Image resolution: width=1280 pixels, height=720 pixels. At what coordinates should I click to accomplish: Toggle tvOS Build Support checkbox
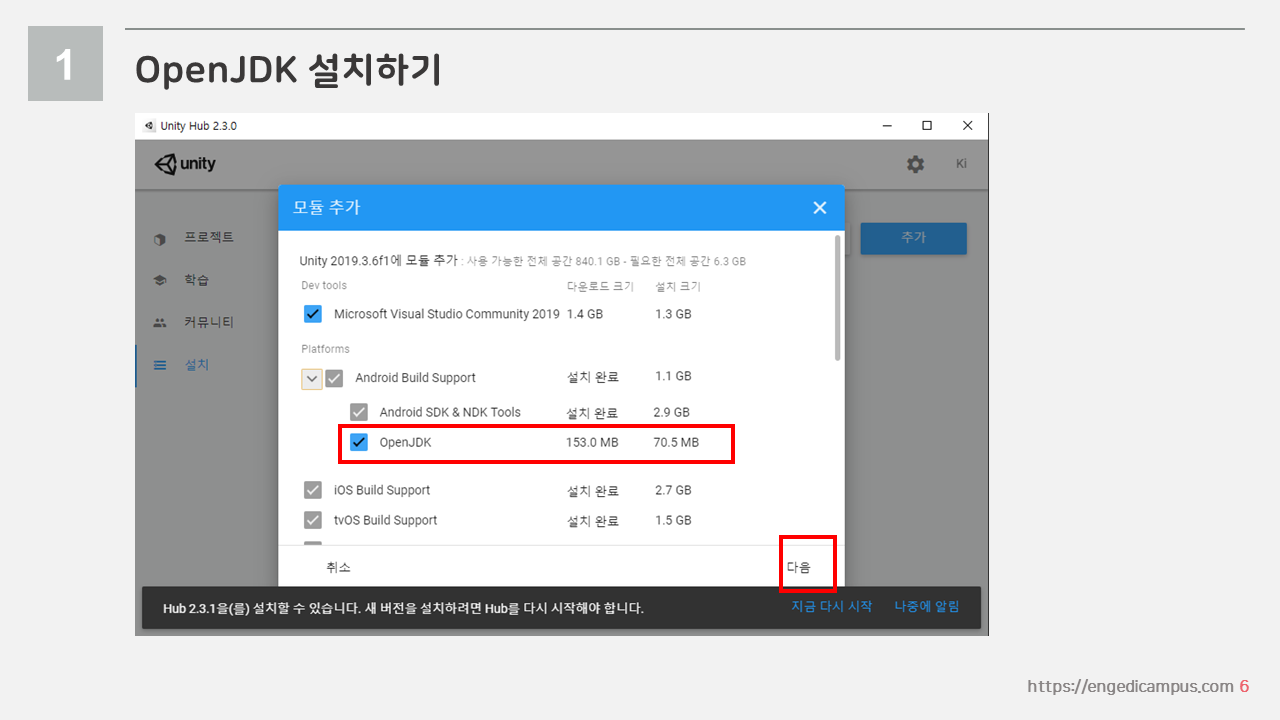pos(313,520)
